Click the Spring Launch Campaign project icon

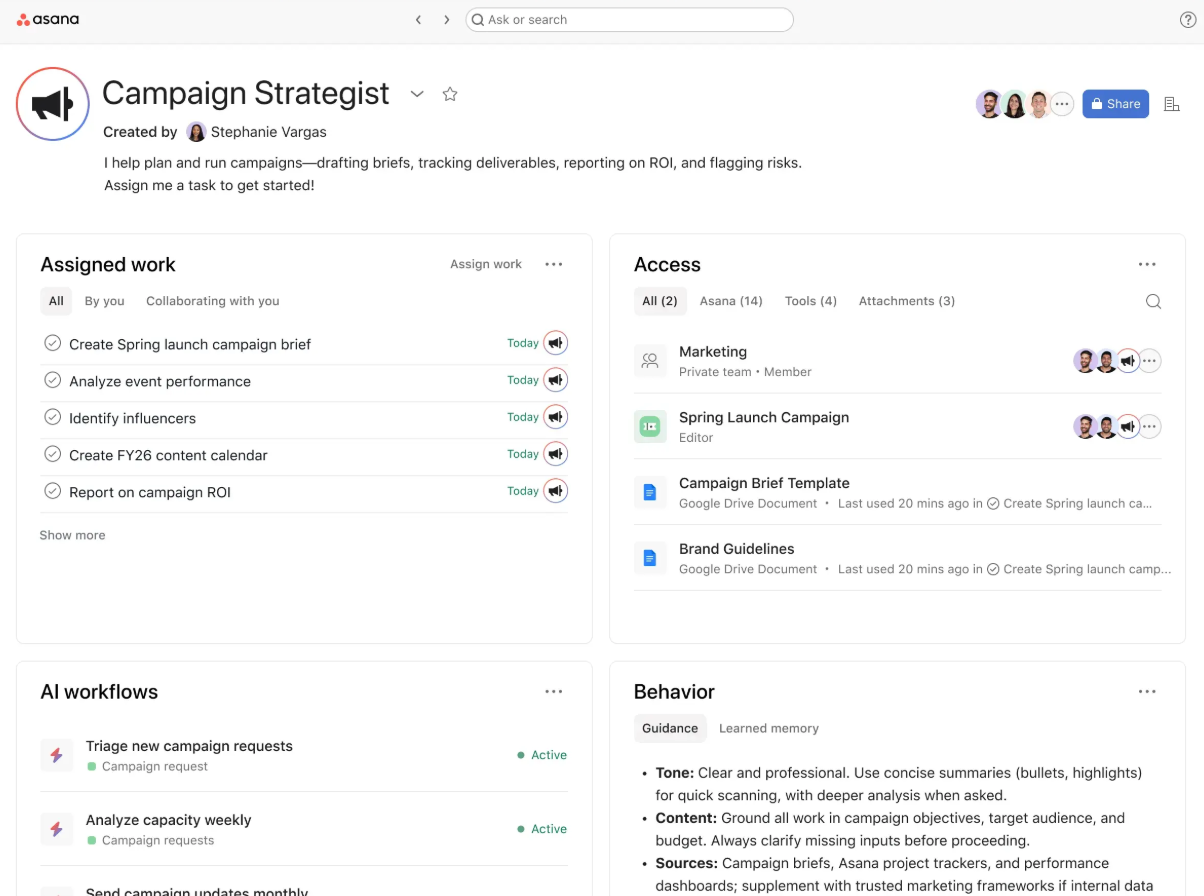click(650, 425)
